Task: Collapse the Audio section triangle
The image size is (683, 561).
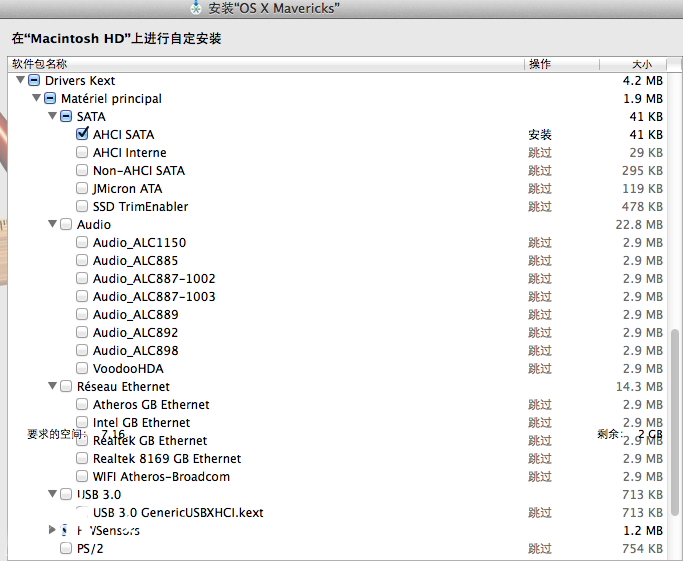Action: pos(53,224)
